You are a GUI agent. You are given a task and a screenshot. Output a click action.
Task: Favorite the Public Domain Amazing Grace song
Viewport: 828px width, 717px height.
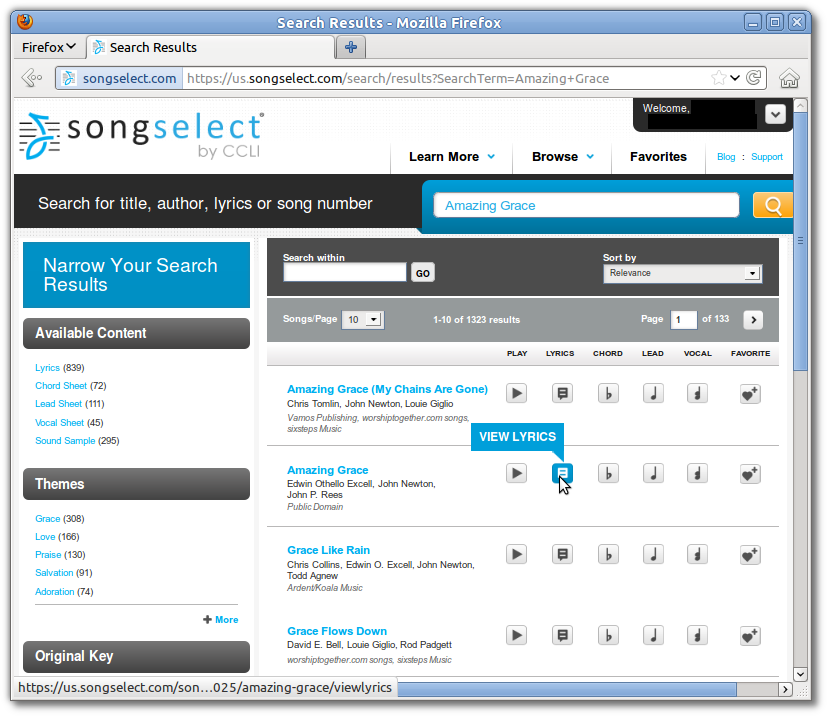pyautogui.click(x=750, y=474)
